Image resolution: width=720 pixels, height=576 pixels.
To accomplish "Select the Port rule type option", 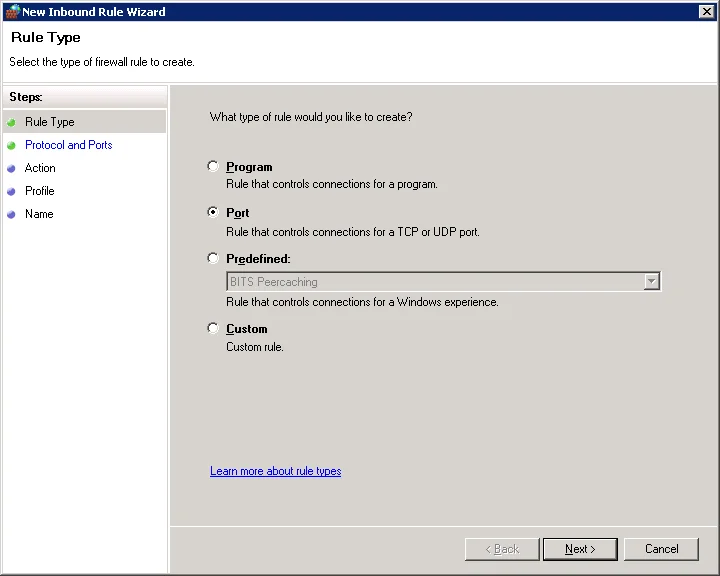I will tap(213, 213).
